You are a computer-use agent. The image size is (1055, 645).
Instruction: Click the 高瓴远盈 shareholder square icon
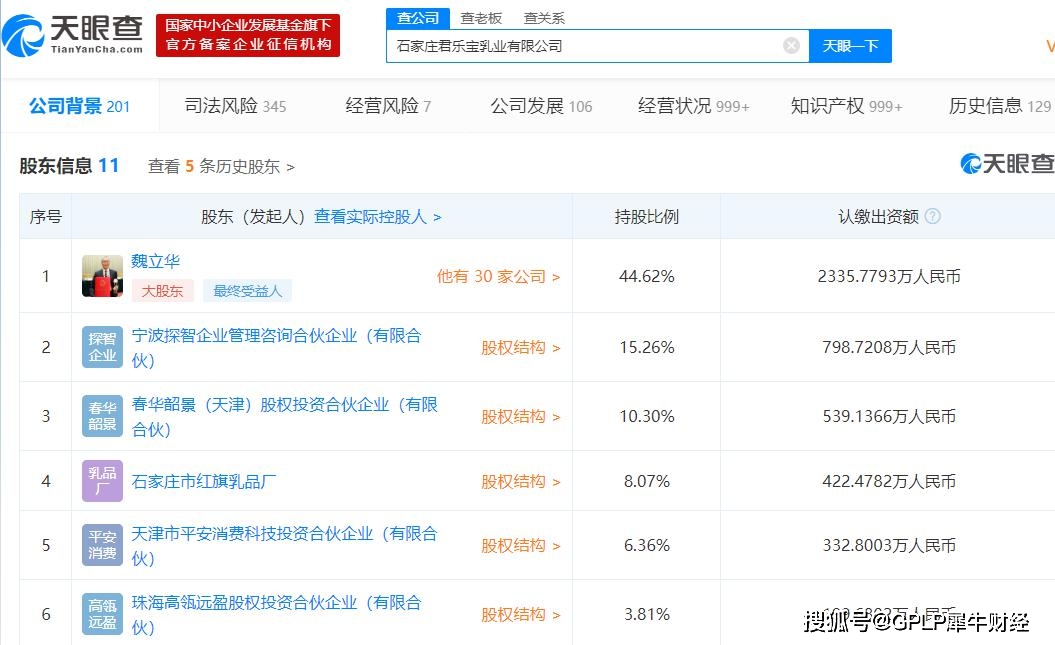click(x=101, y=614)
